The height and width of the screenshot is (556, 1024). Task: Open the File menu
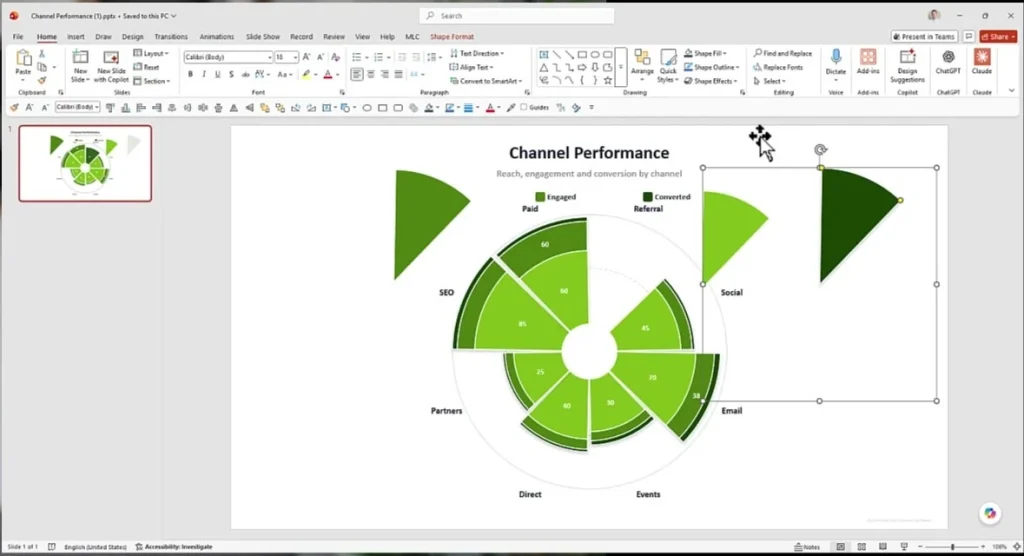point(18,37)
